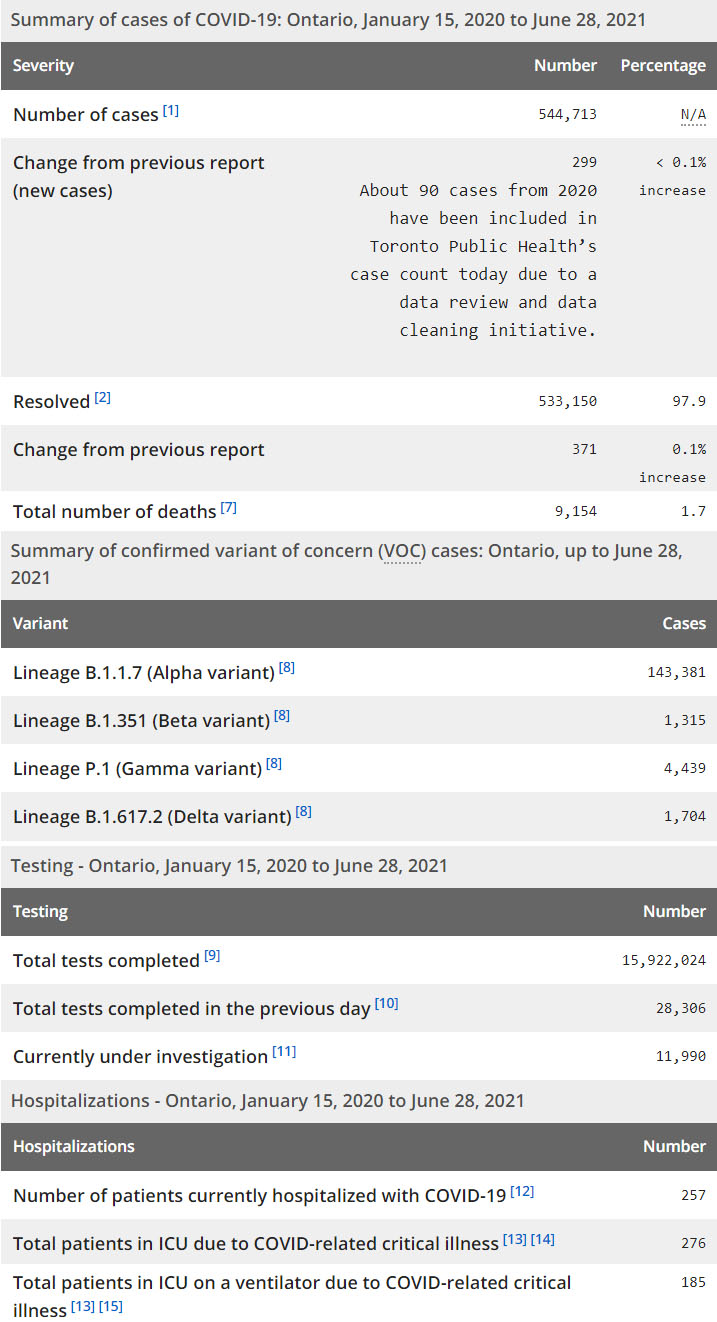717x1322 pixels.
Task: Open footnote 1 beside Number of cases
Action: click(x=171, y=111)
